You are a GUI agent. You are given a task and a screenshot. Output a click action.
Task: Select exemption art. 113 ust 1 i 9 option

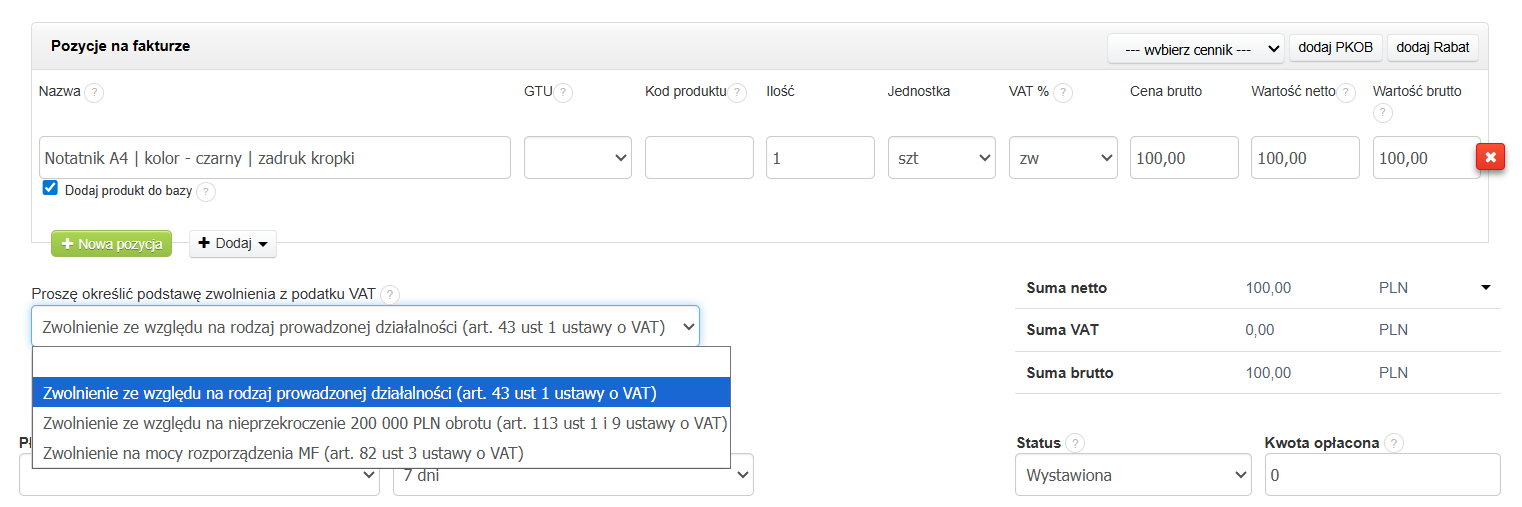pyautogui.click(x=382, y=423)
